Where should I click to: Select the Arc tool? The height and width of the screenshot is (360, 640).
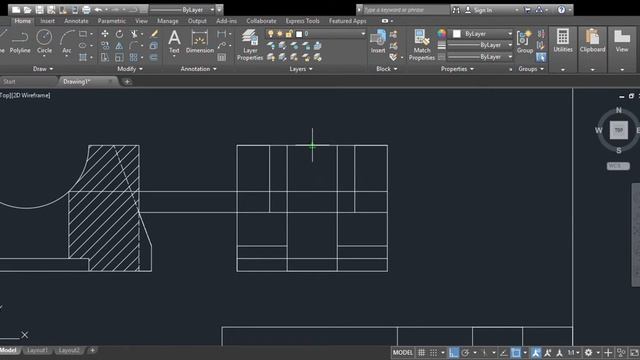(x=67, y=42)
